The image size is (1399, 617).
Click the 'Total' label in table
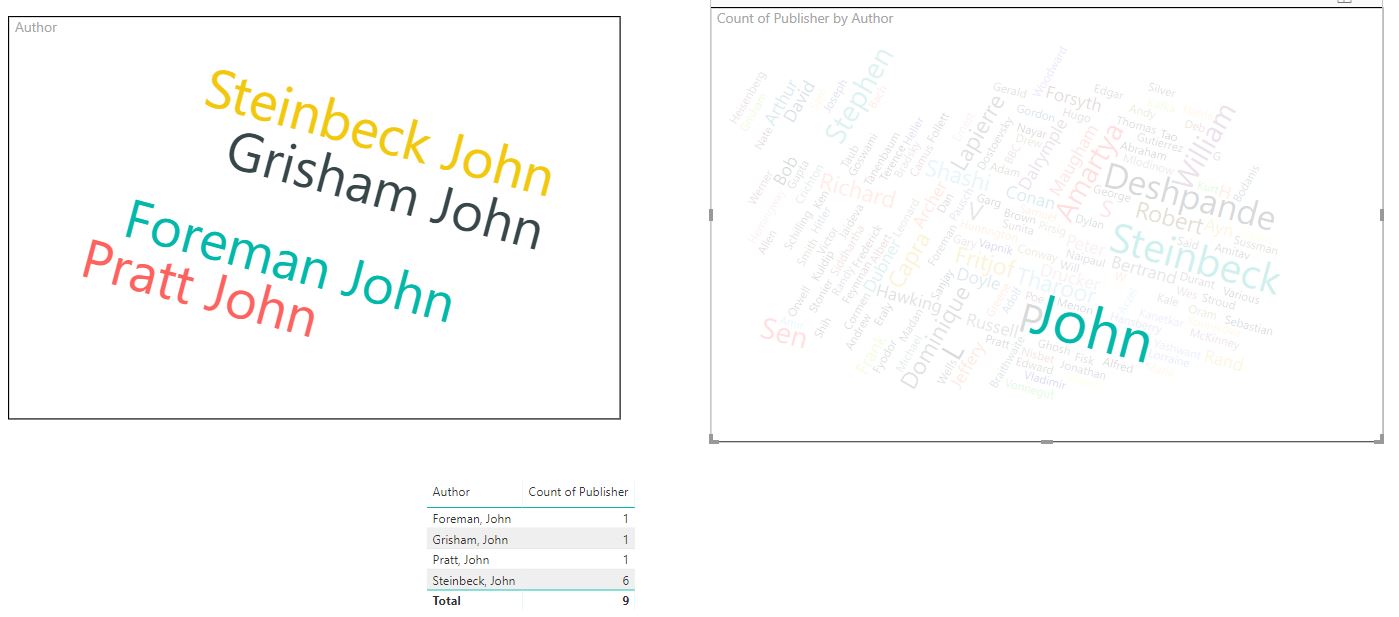coord(447,601)
